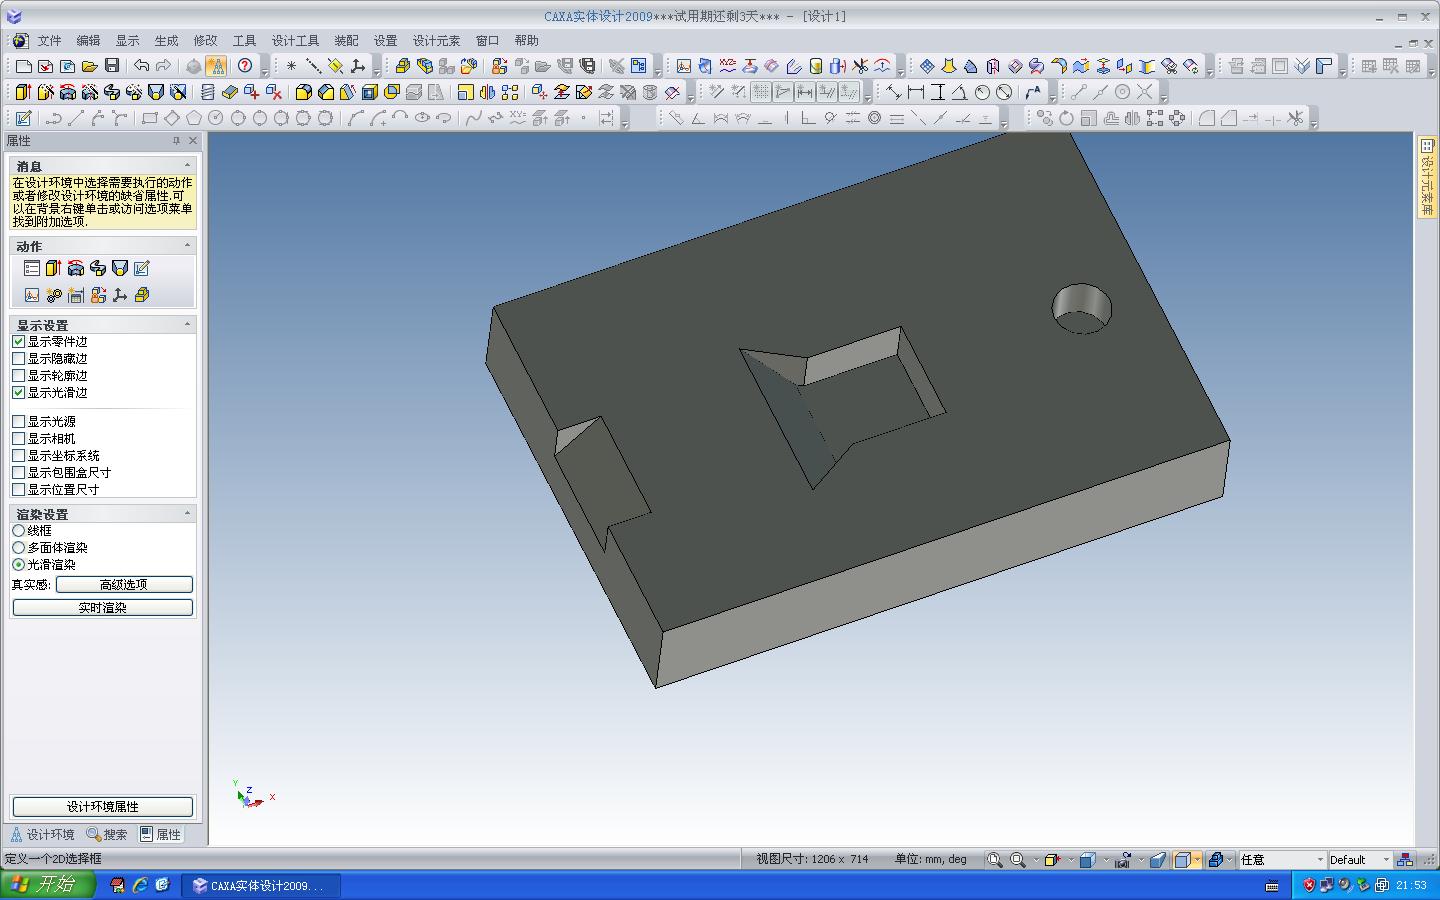
Task: Select the helix spring feature tool
Action: (208, 92)
